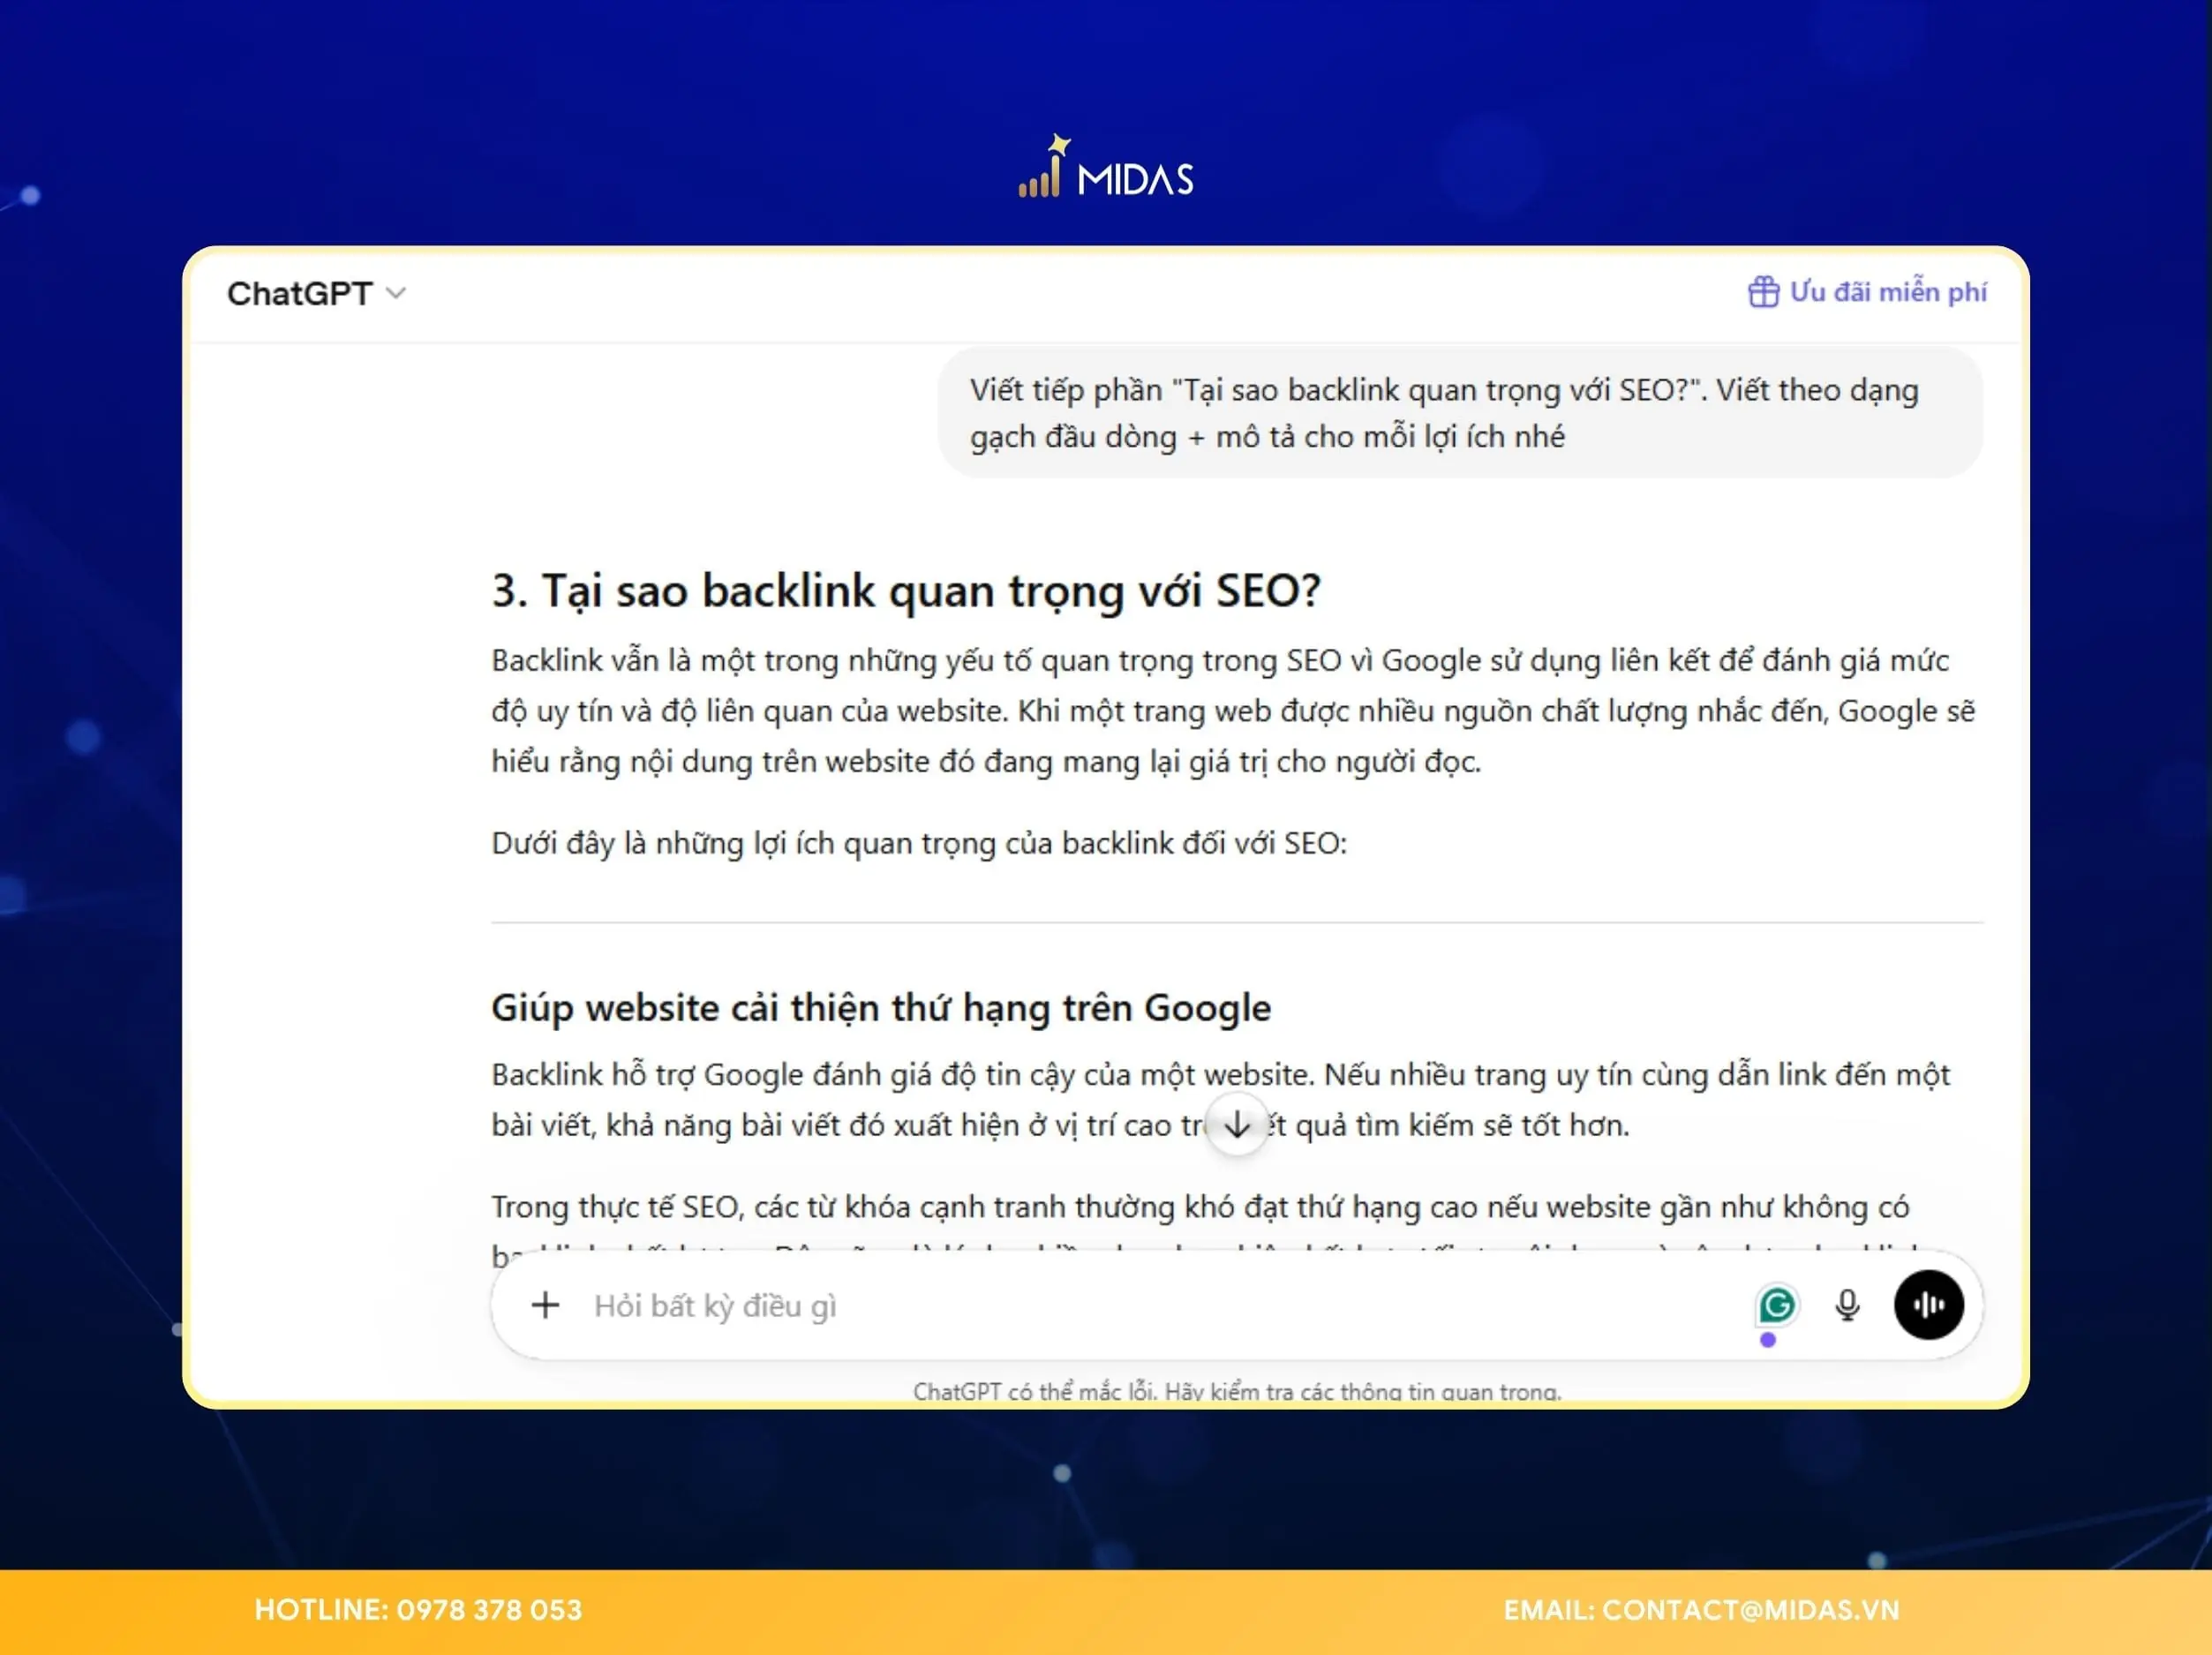Select the user message bubble about backlink
Image resolution: width=2212 pixels, height=1655 pixels.
pyautogui.click(x=1459, y=412)
